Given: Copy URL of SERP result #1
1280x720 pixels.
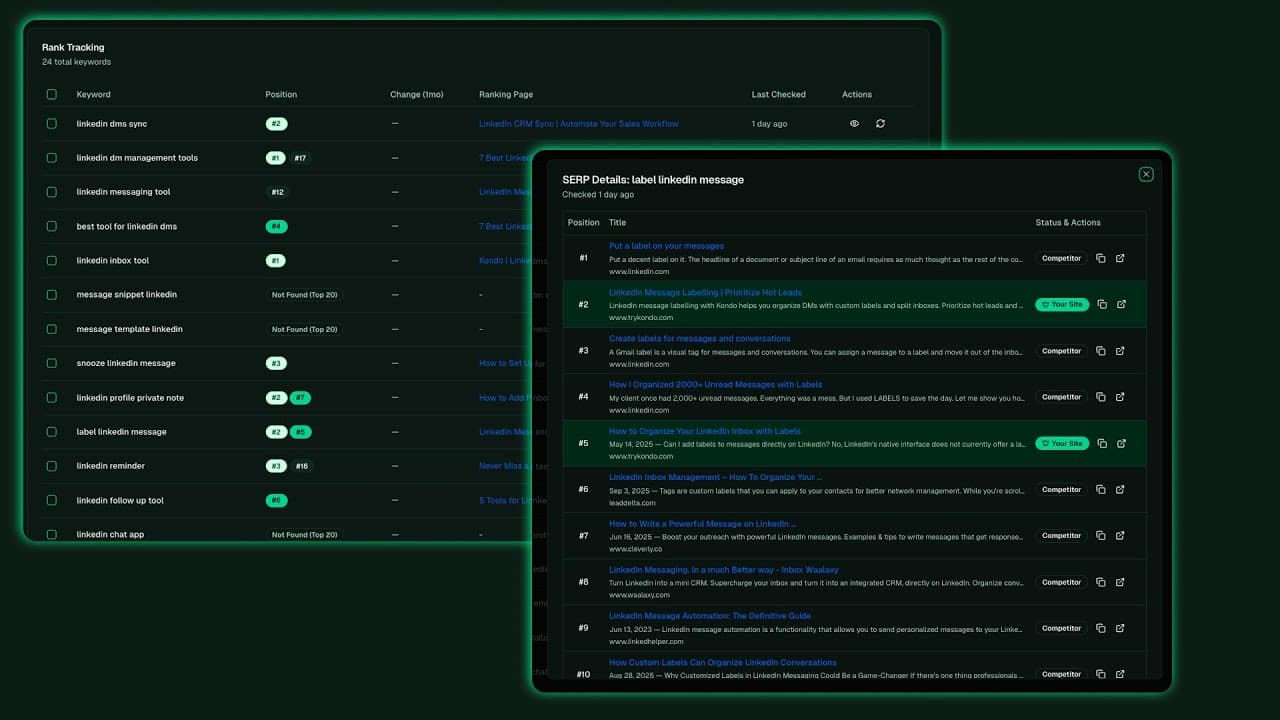Looking at the screenshot, I should pyautogui.click(x=1100, y=258).
